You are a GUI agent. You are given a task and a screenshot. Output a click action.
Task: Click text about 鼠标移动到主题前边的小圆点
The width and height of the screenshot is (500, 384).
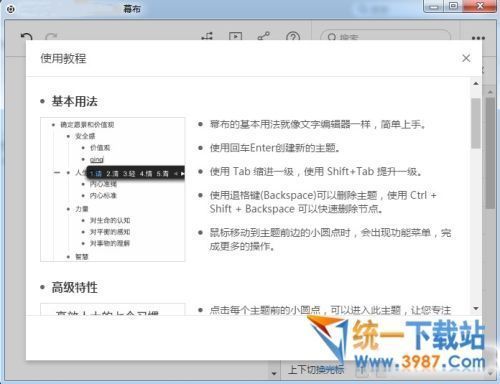pos(330,239)
